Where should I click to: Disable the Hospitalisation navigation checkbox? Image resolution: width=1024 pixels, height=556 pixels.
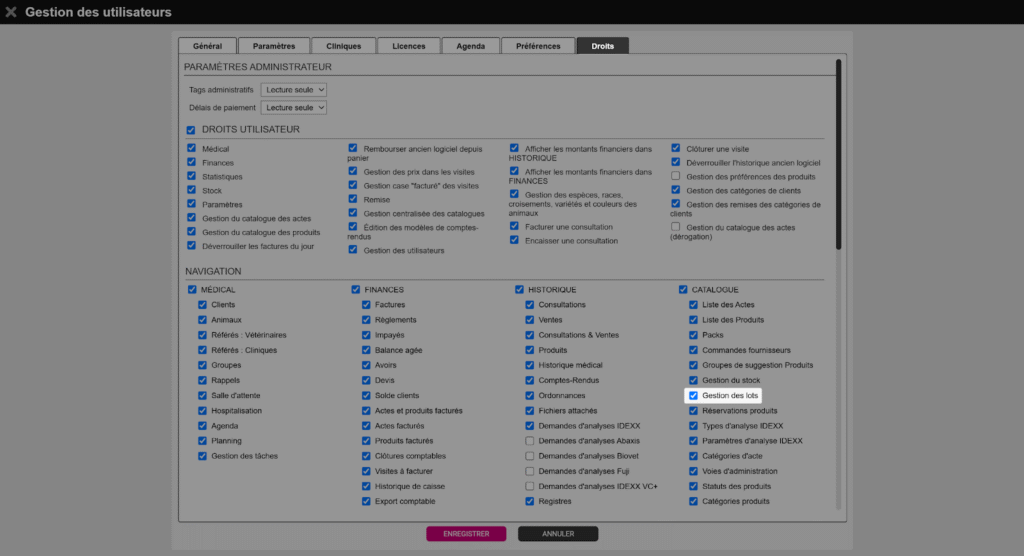coord(202,411)
